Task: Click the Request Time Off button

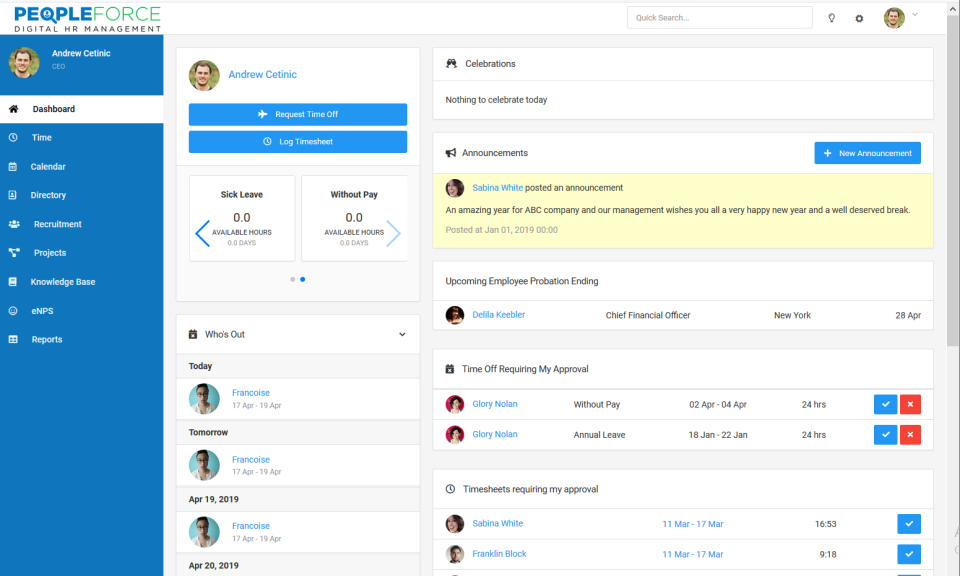Action: (x=298, y=114)
